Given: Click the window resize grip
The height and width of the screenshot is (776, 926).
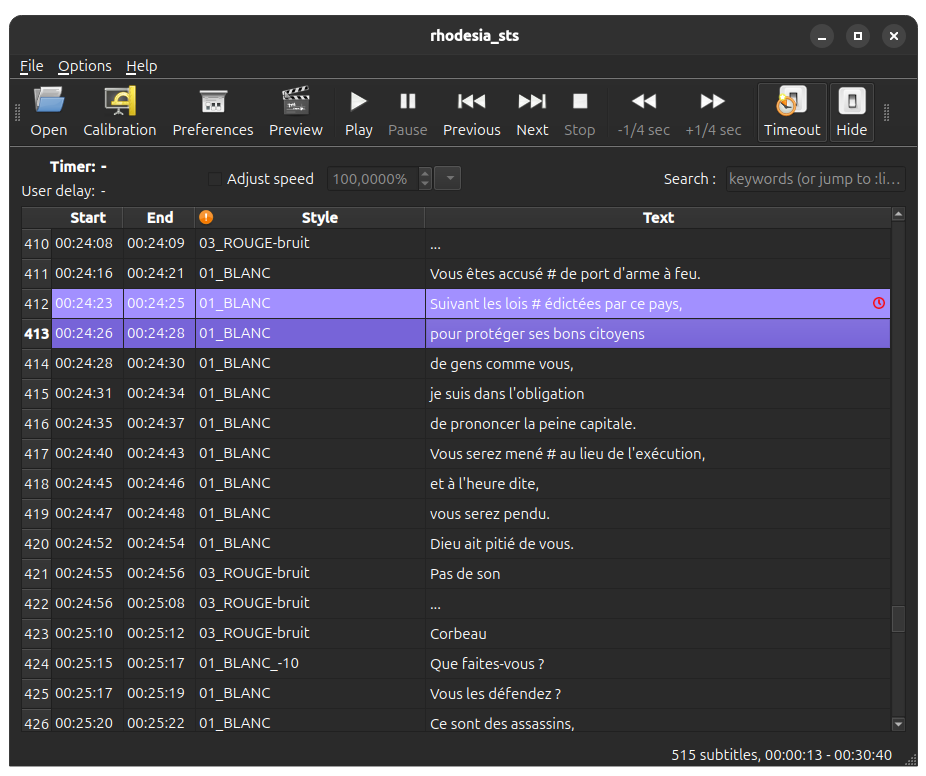Looking at the screenshot, I should click(x=911, y=761).
